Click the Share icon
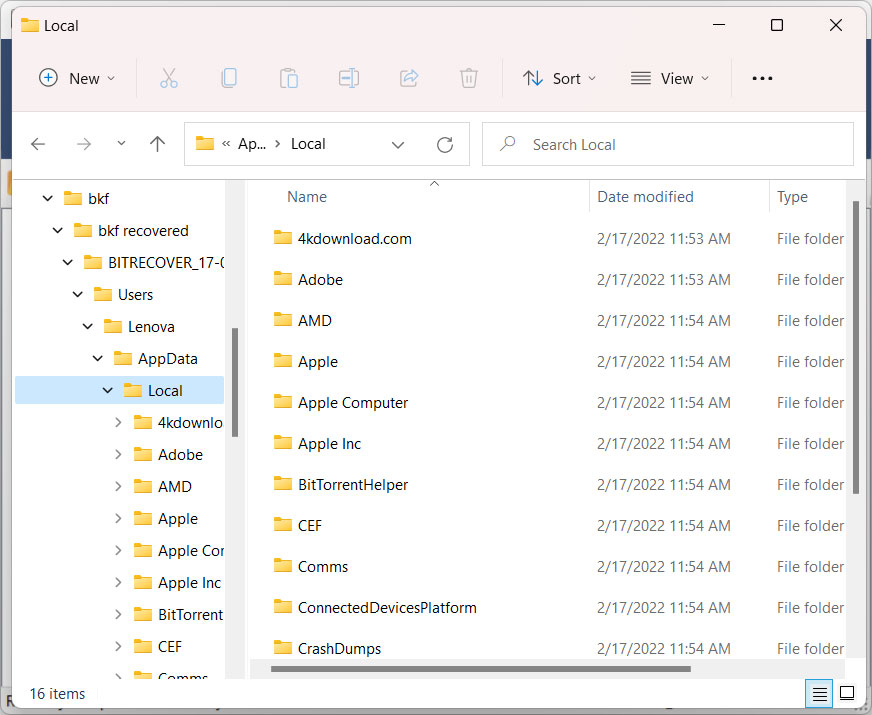 coord(409,78)
